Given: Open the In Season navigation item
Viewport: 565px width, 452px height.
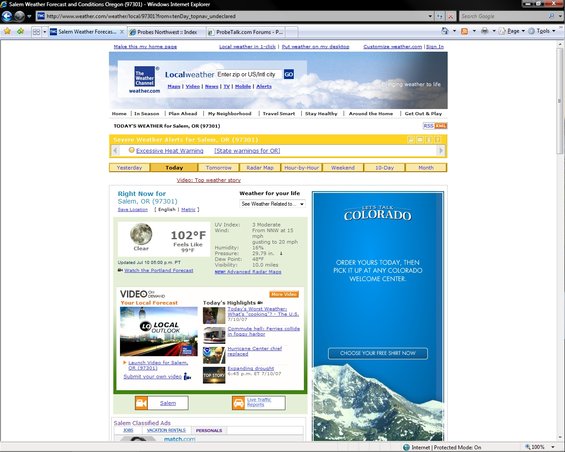Looking at the screenshot, I should click(x=146, y=114).
